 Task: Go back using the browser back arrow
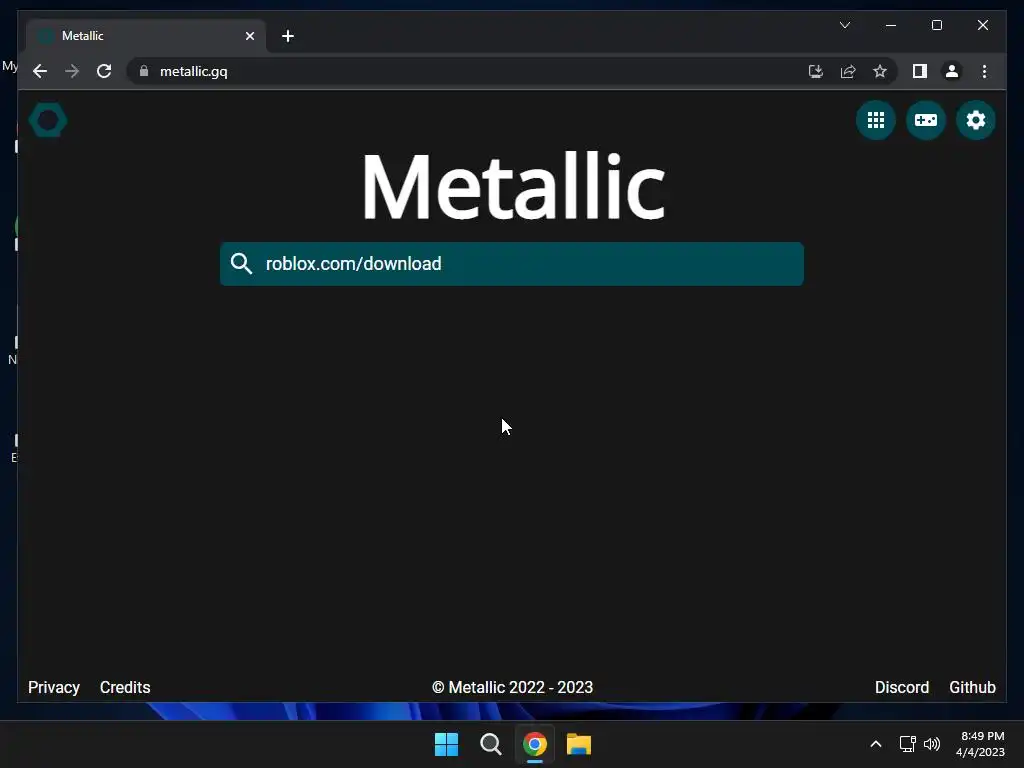(x=40, y=71)
